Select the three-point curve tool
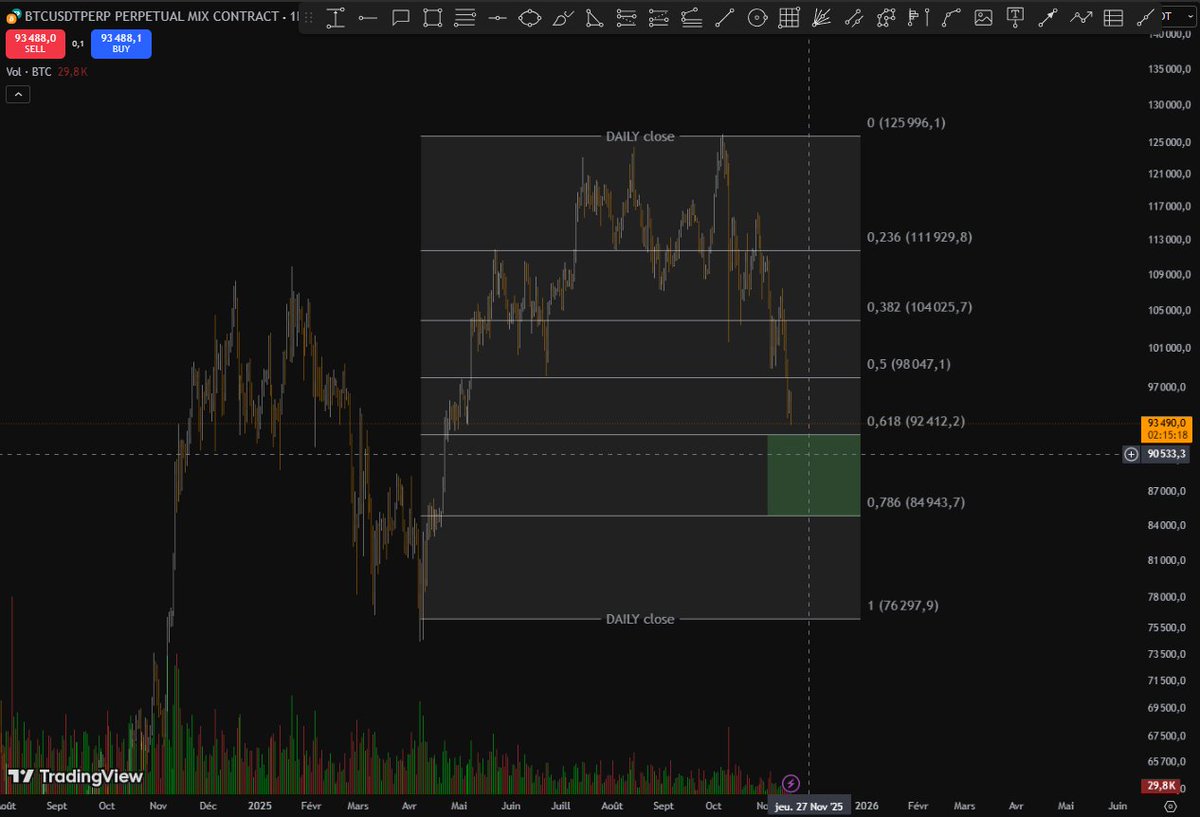This screenshot has height=817, width=1200. (951, 16)
